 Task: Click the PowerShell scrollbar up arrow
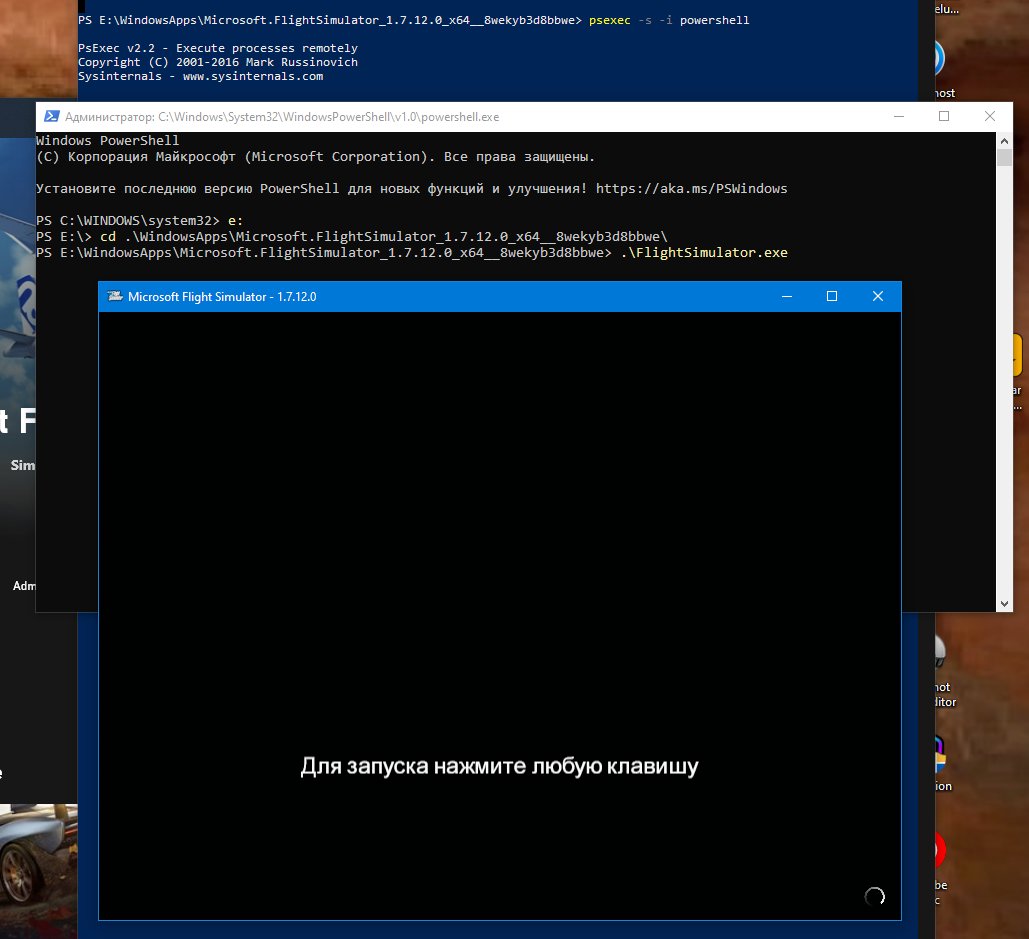point(1004,140)
